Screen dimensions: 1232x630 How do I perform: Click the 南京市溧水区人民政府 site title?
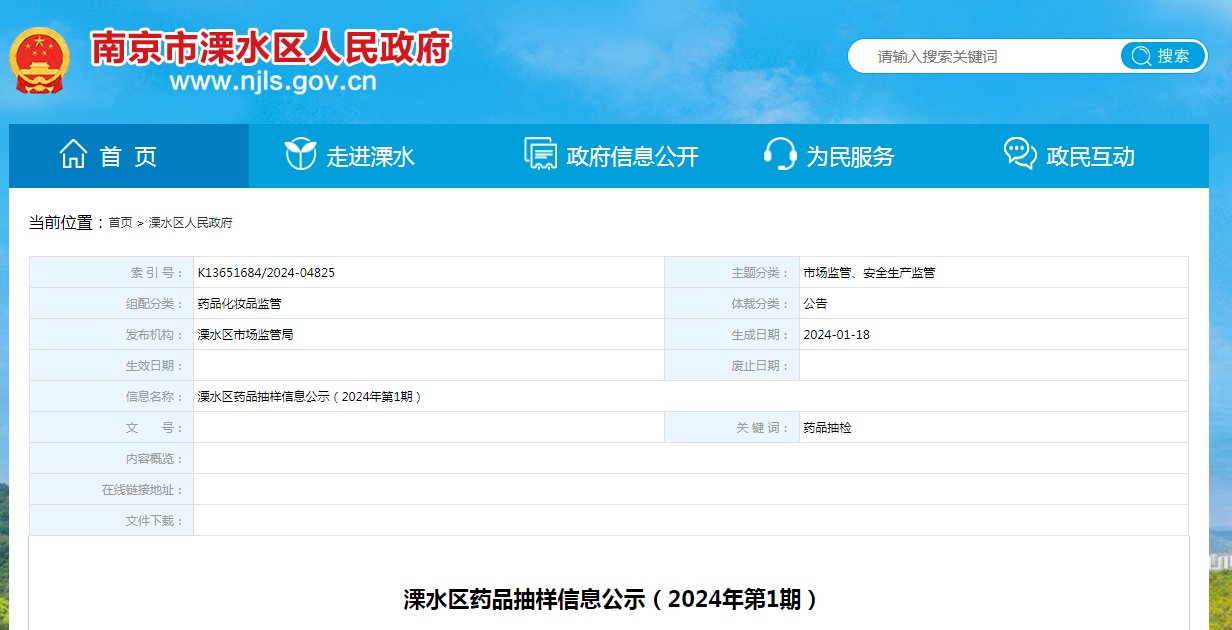(x=271, y=47)
